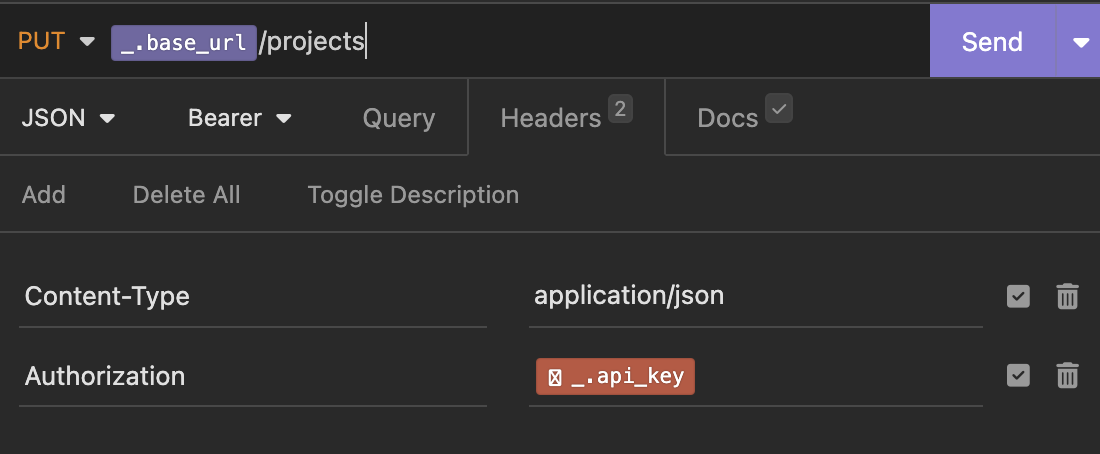Delete the Content-Type header with trash icon
This screenshot has width=1100, height=454.
tap(1067, 296)
